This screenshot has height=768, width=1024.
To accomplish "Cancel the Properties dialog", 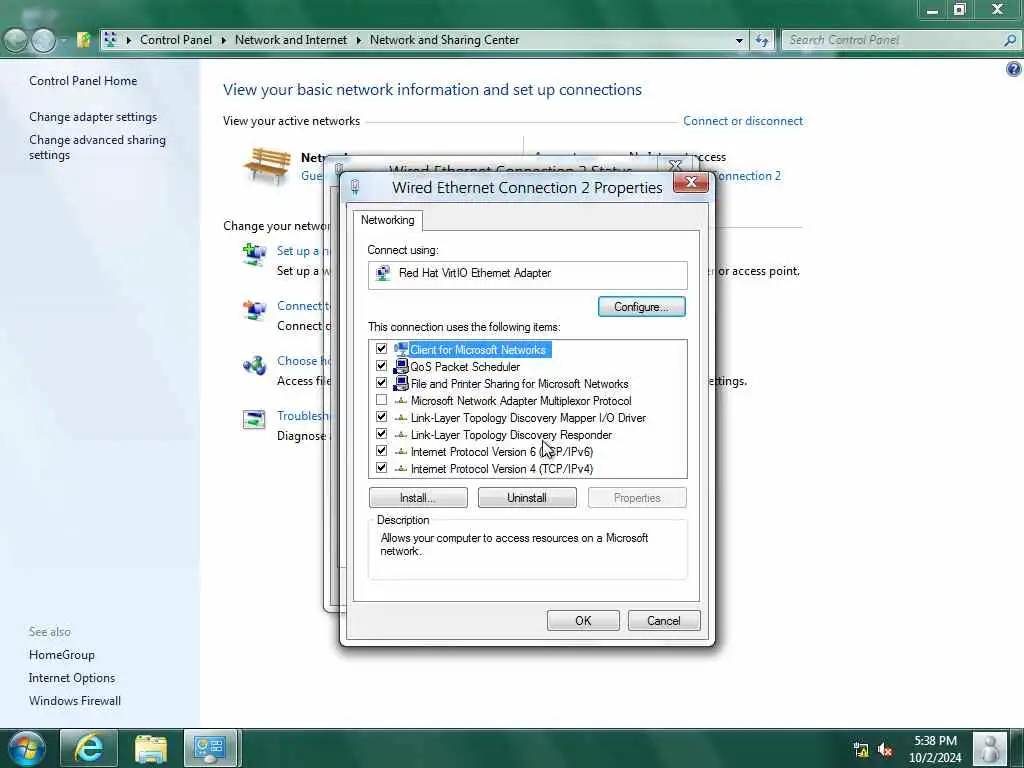I will coord(664,620).
